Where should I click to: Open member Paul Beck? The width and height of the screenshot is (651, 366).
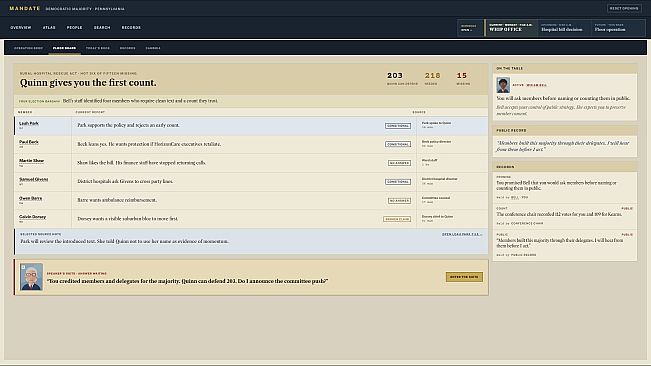click(29, 142)
